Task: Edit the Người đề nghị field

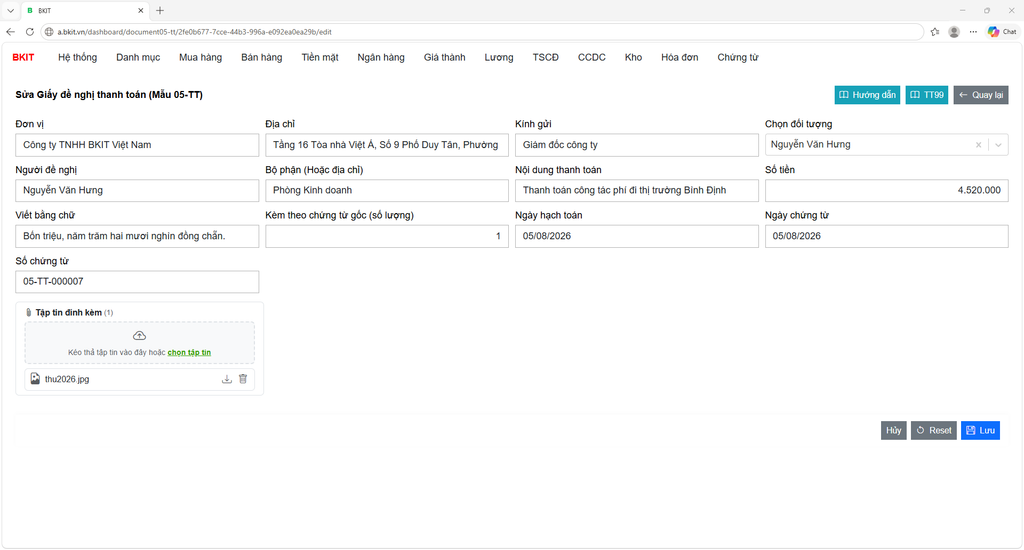Action: 137,191
